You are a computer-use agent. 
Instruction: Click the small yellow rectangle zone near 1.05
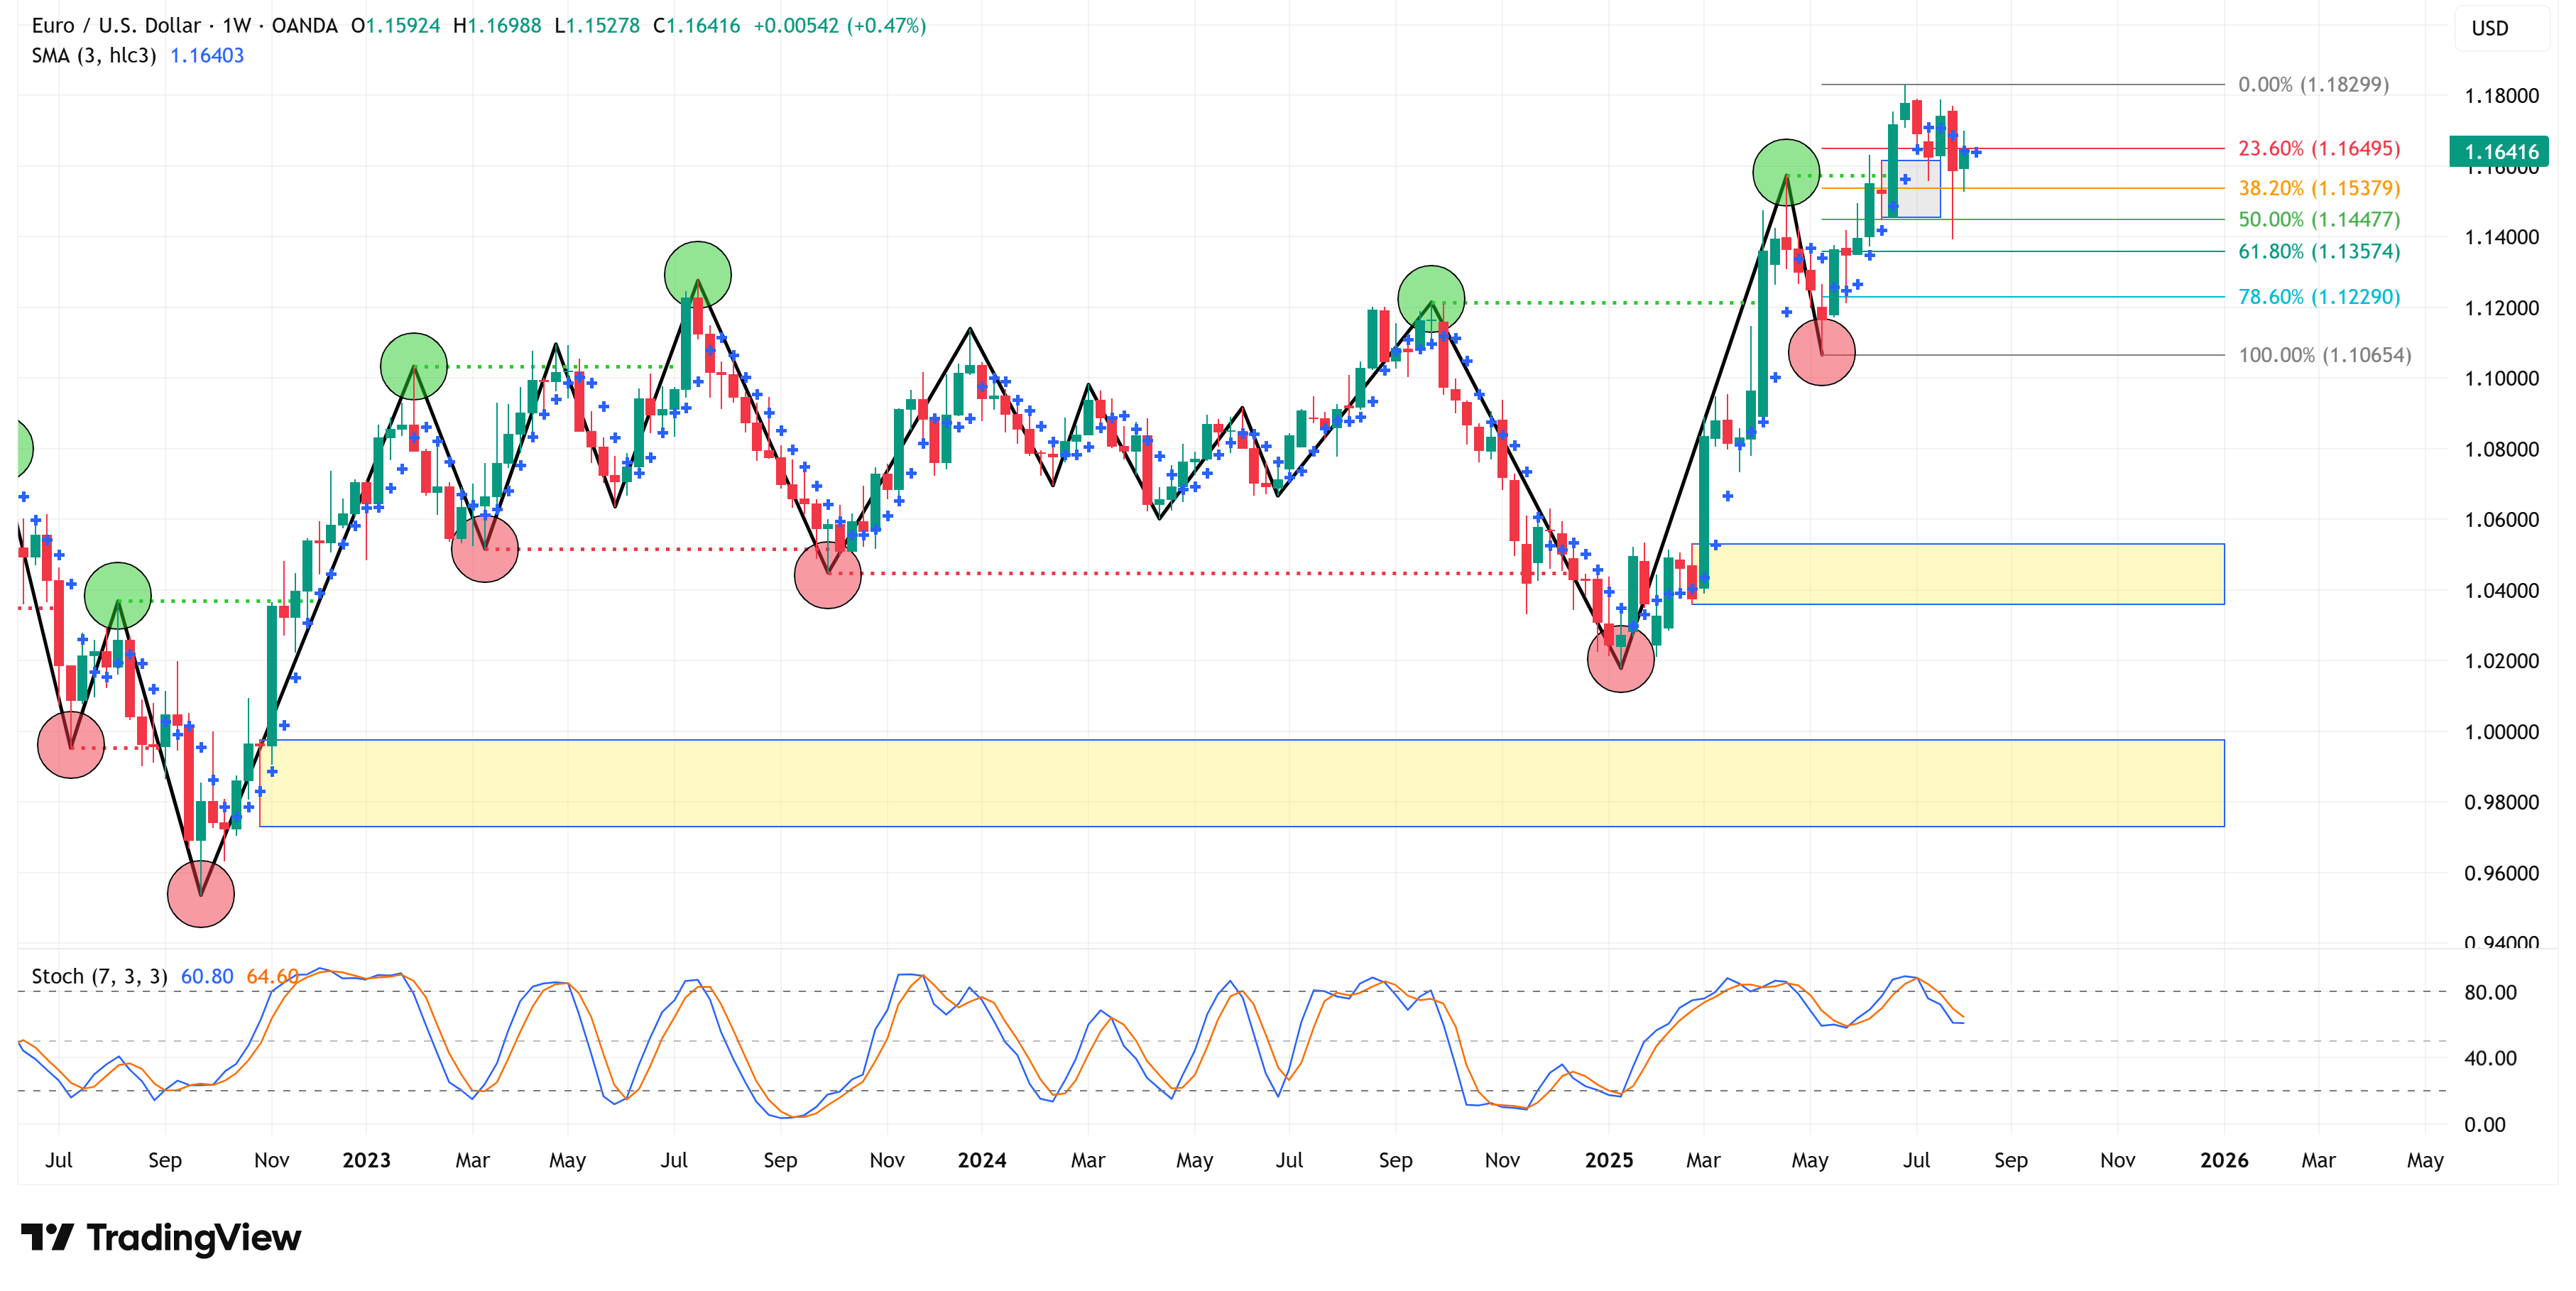click(x=1960, y=574)
